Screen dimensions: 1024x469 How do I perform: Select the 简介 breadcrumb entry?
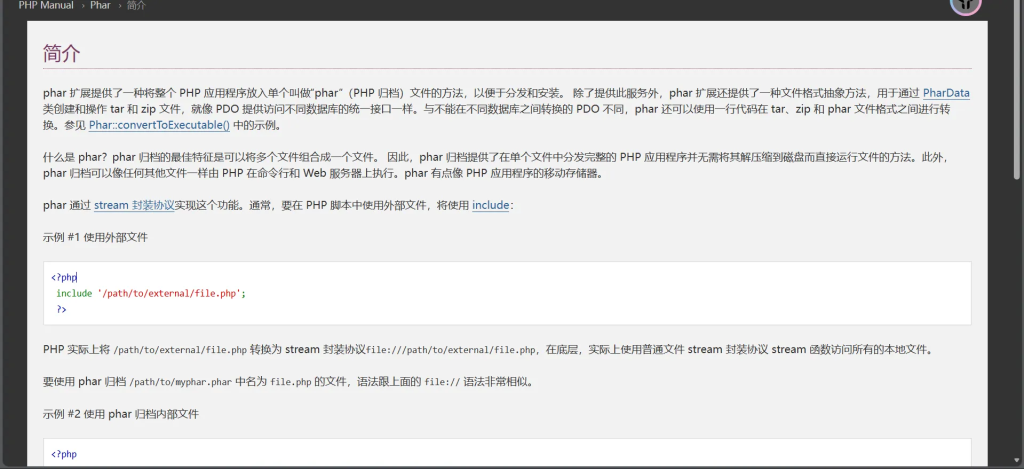click(136, 5)
